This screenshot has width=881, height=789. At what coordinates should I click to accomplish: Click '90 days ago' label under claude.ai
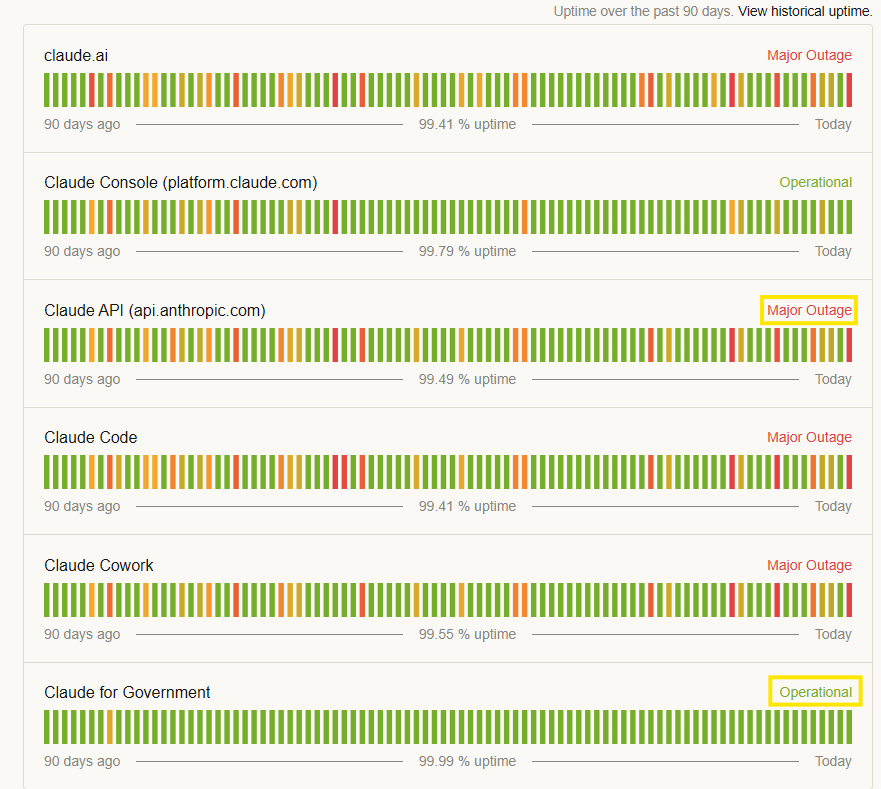coord(82,124)
